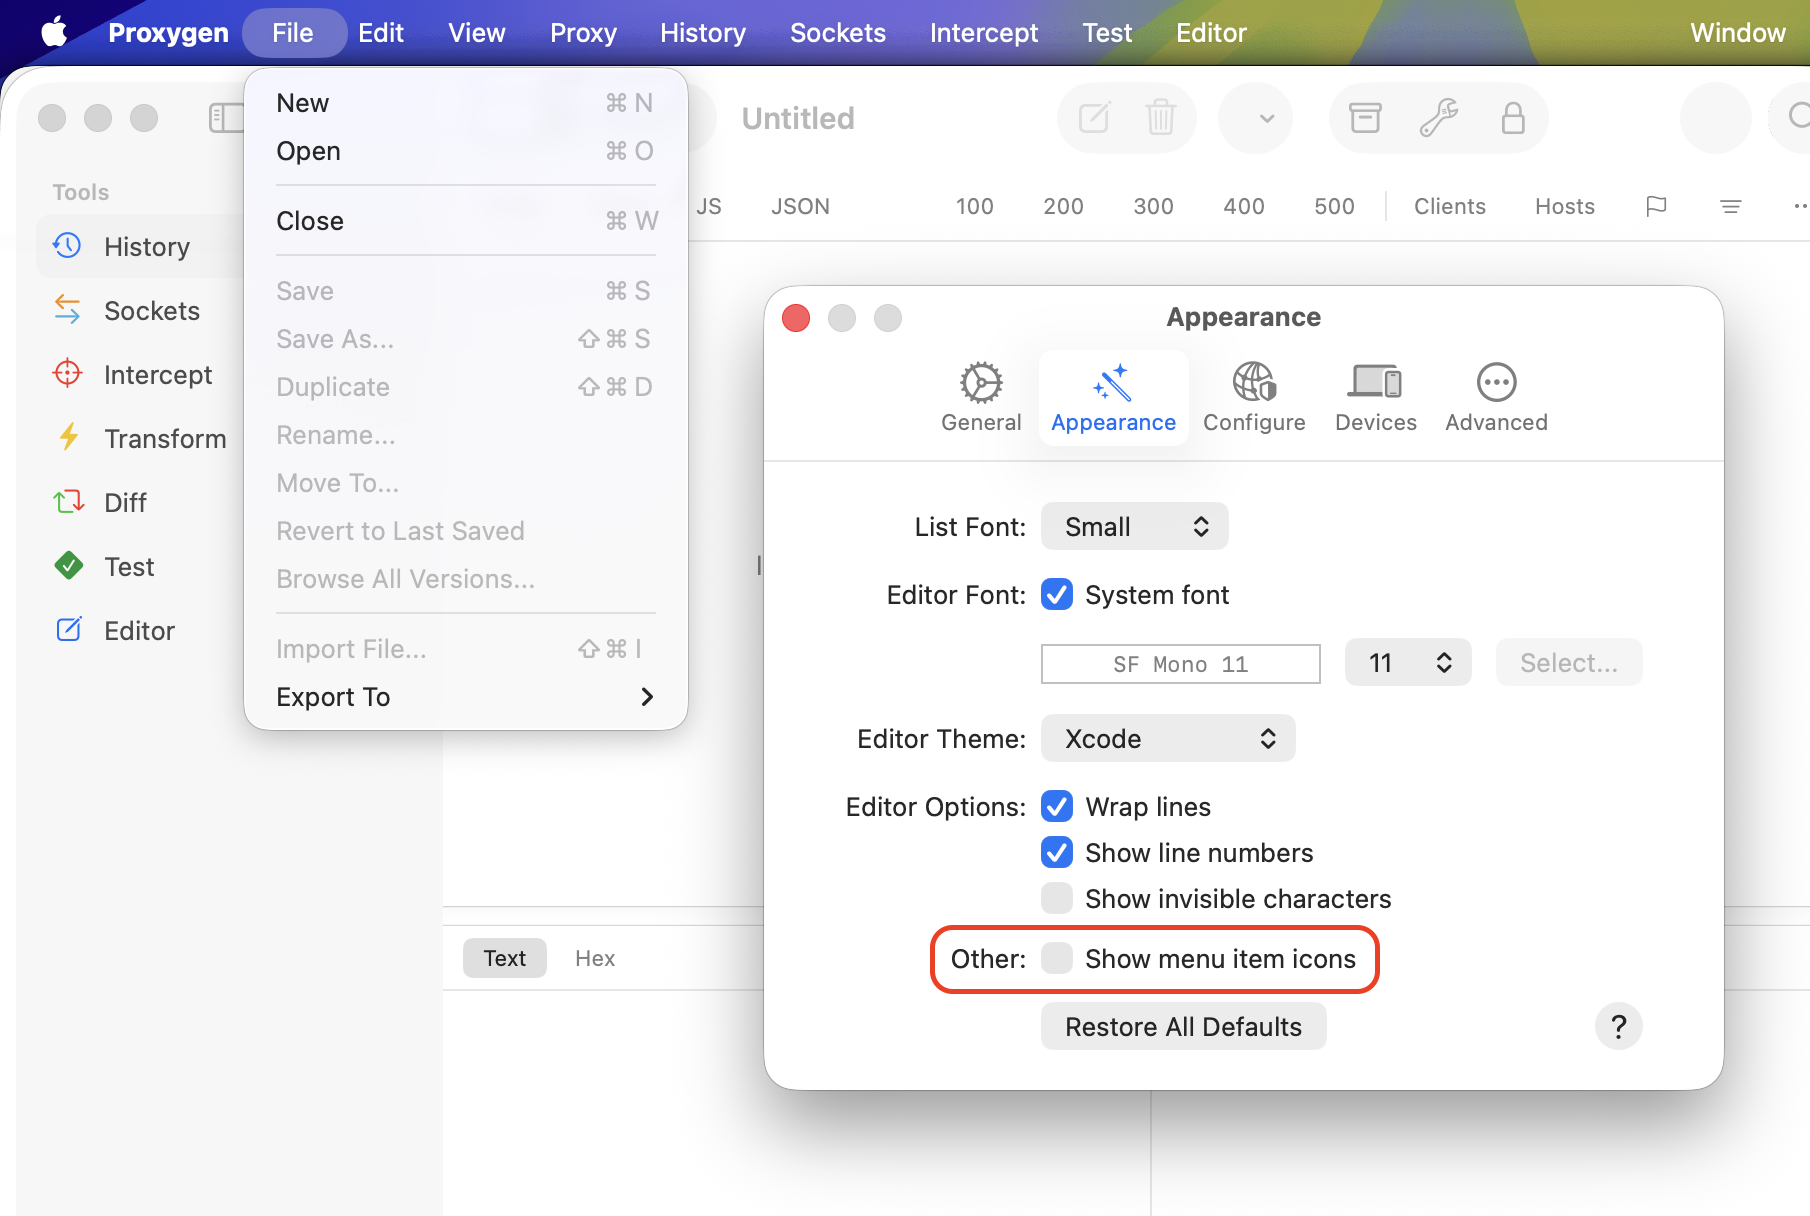Viewport: 1810px width, 1216px height.
Task: Turn on Show menu item icons
Action: pyautogui.click(x=1057, y=958)
